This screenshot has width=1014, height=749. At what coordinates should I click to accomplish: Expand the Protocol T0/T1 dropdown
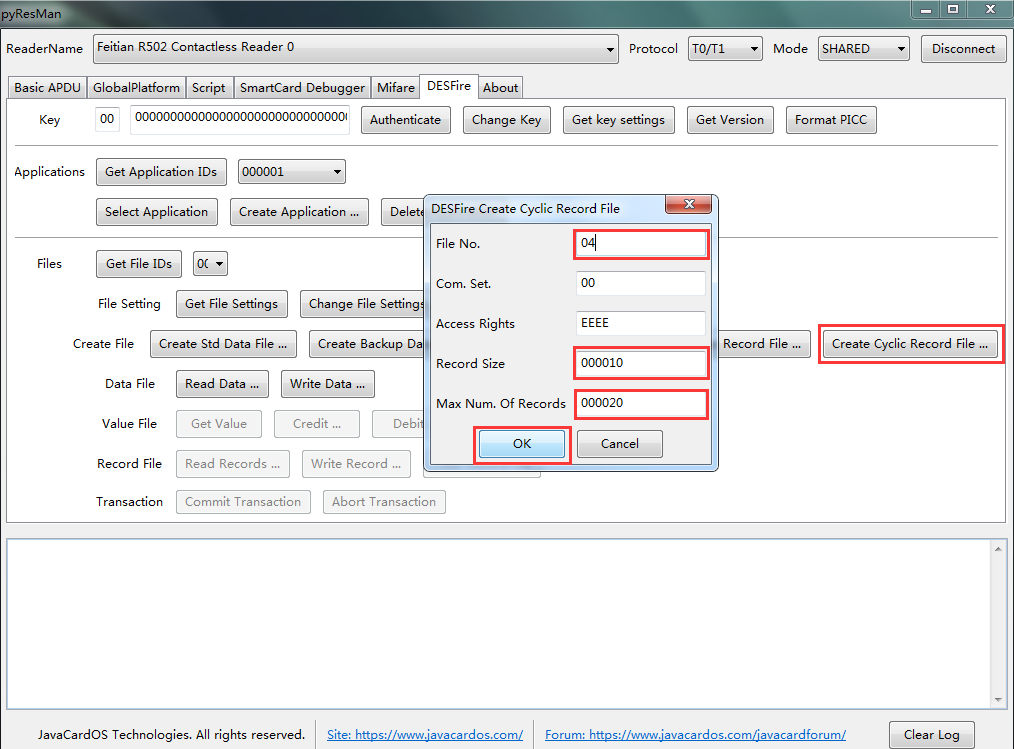pyautogui.click(x=754, y=49)
